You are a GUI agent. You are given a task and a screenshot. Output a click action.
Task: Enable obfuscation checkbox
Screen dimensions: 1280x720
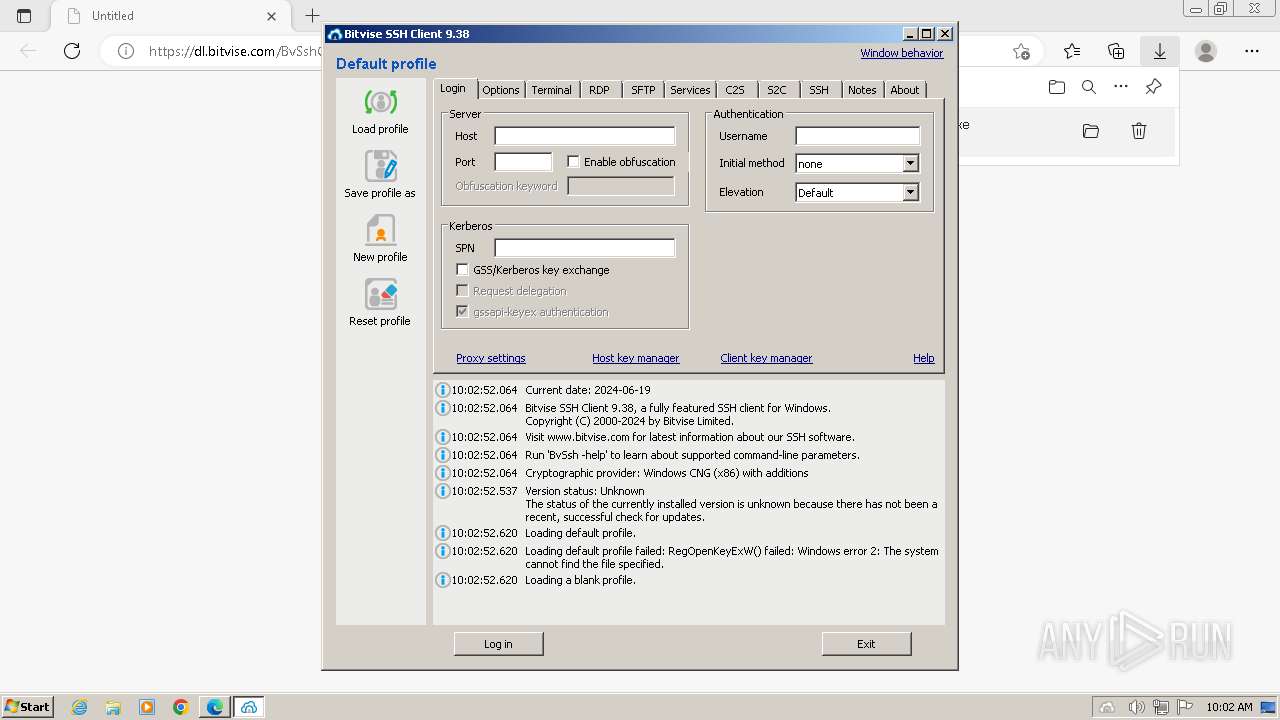[x=573, y=161]
